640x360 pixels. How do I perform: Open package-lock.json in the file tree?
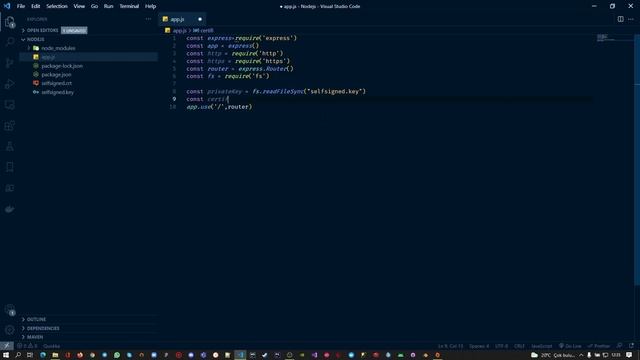[62, 66]
